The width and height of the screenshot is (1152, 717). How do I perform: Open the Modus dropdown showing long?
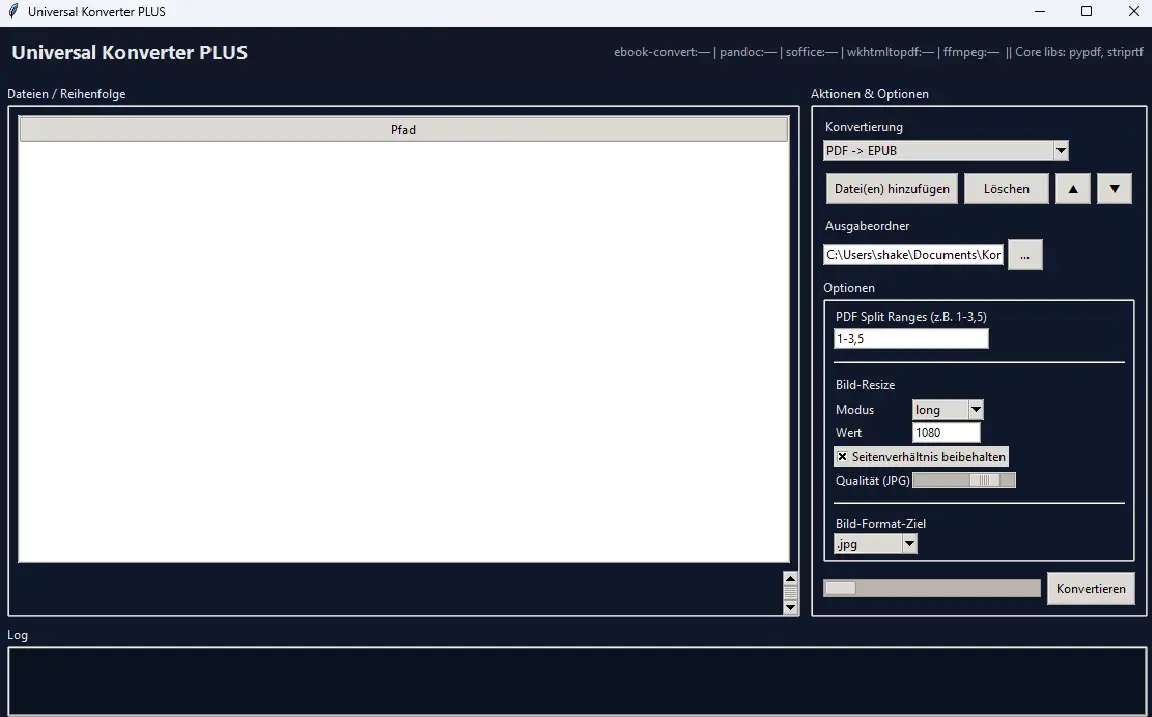974,409
